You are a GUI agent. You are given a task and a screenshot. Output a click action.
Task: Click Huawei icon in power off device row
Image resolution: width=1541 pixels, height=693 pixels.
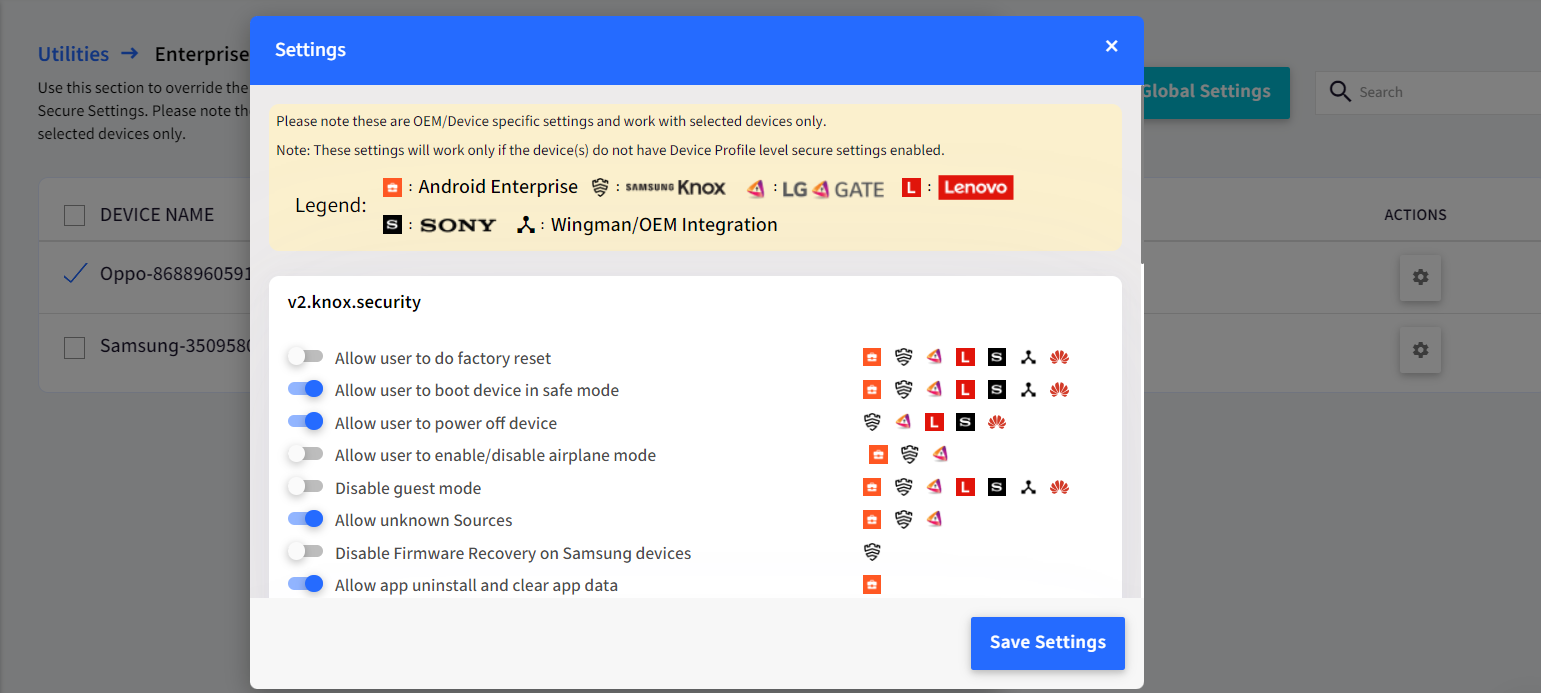(x=996, y=422)
